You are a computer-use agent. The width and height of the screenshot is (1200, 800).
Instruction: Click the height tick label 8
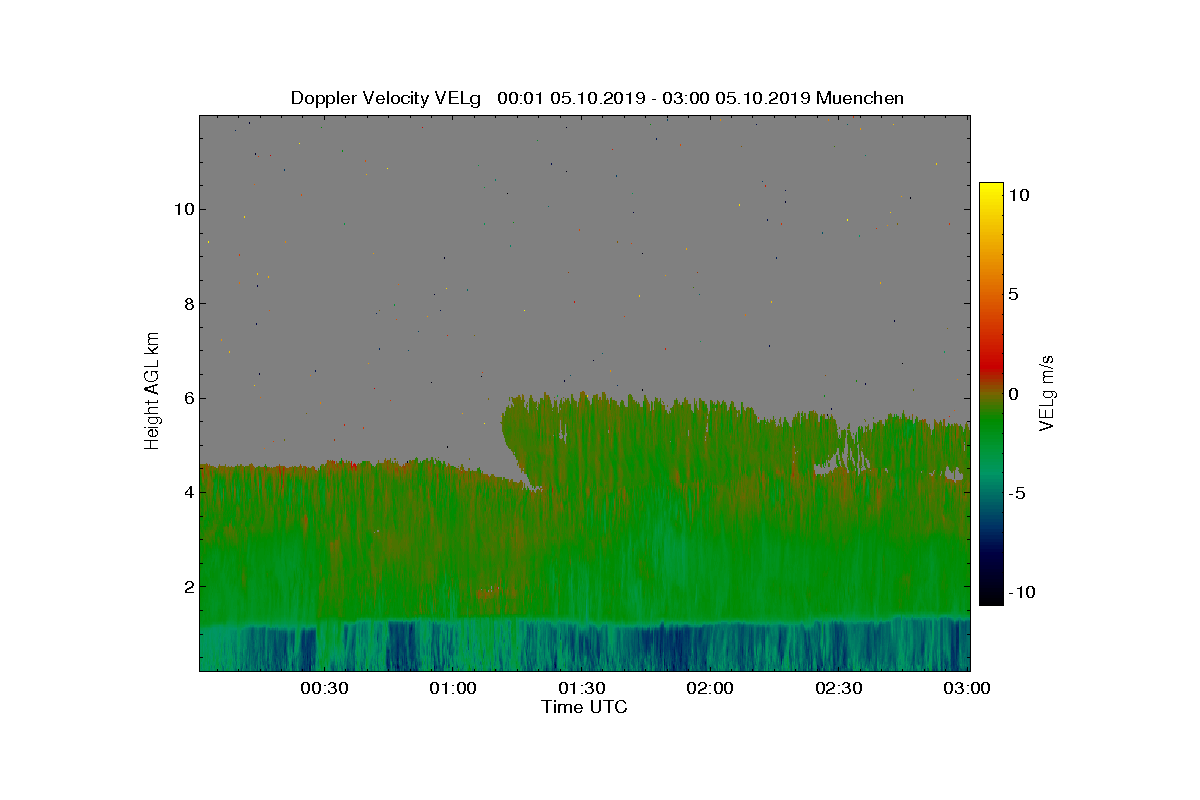coord(187,303)
